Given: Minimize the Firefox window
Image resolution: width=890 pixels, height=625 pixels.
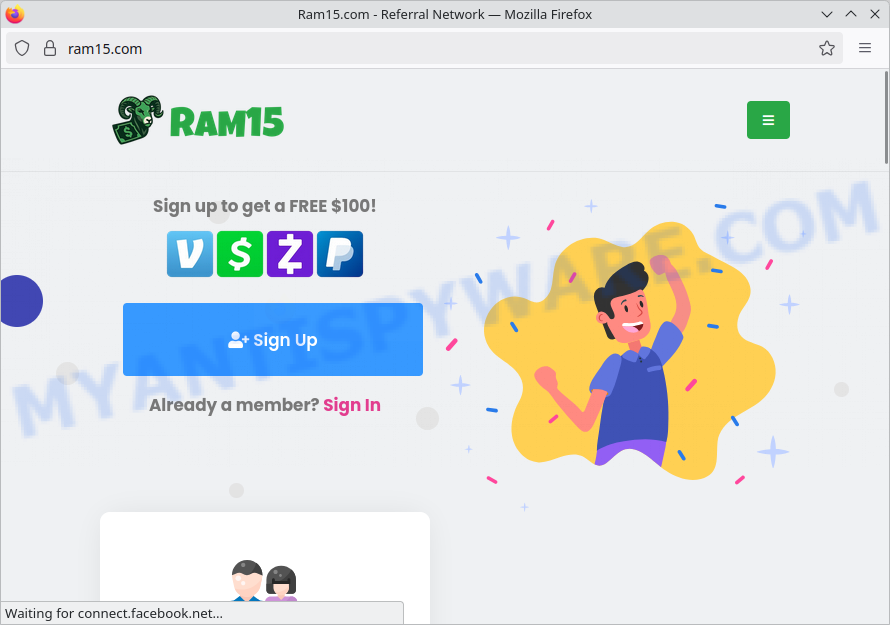Looking at the screenshot, I should tap(827, 14).
